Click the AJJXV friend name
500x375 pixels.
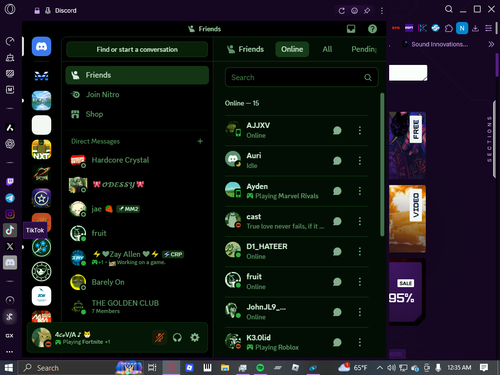pyautogui.click(x=258, y=126)
